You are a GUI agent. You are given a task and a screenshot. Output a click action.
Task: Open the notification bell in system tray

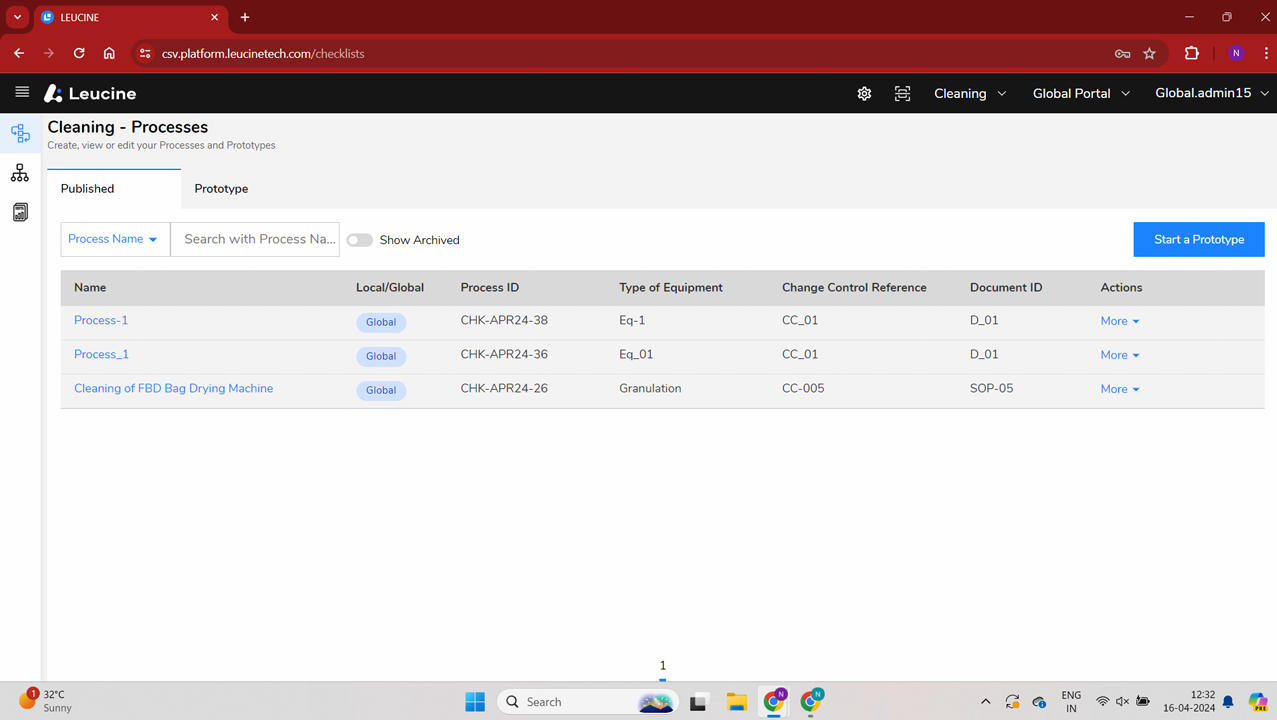1228,702
